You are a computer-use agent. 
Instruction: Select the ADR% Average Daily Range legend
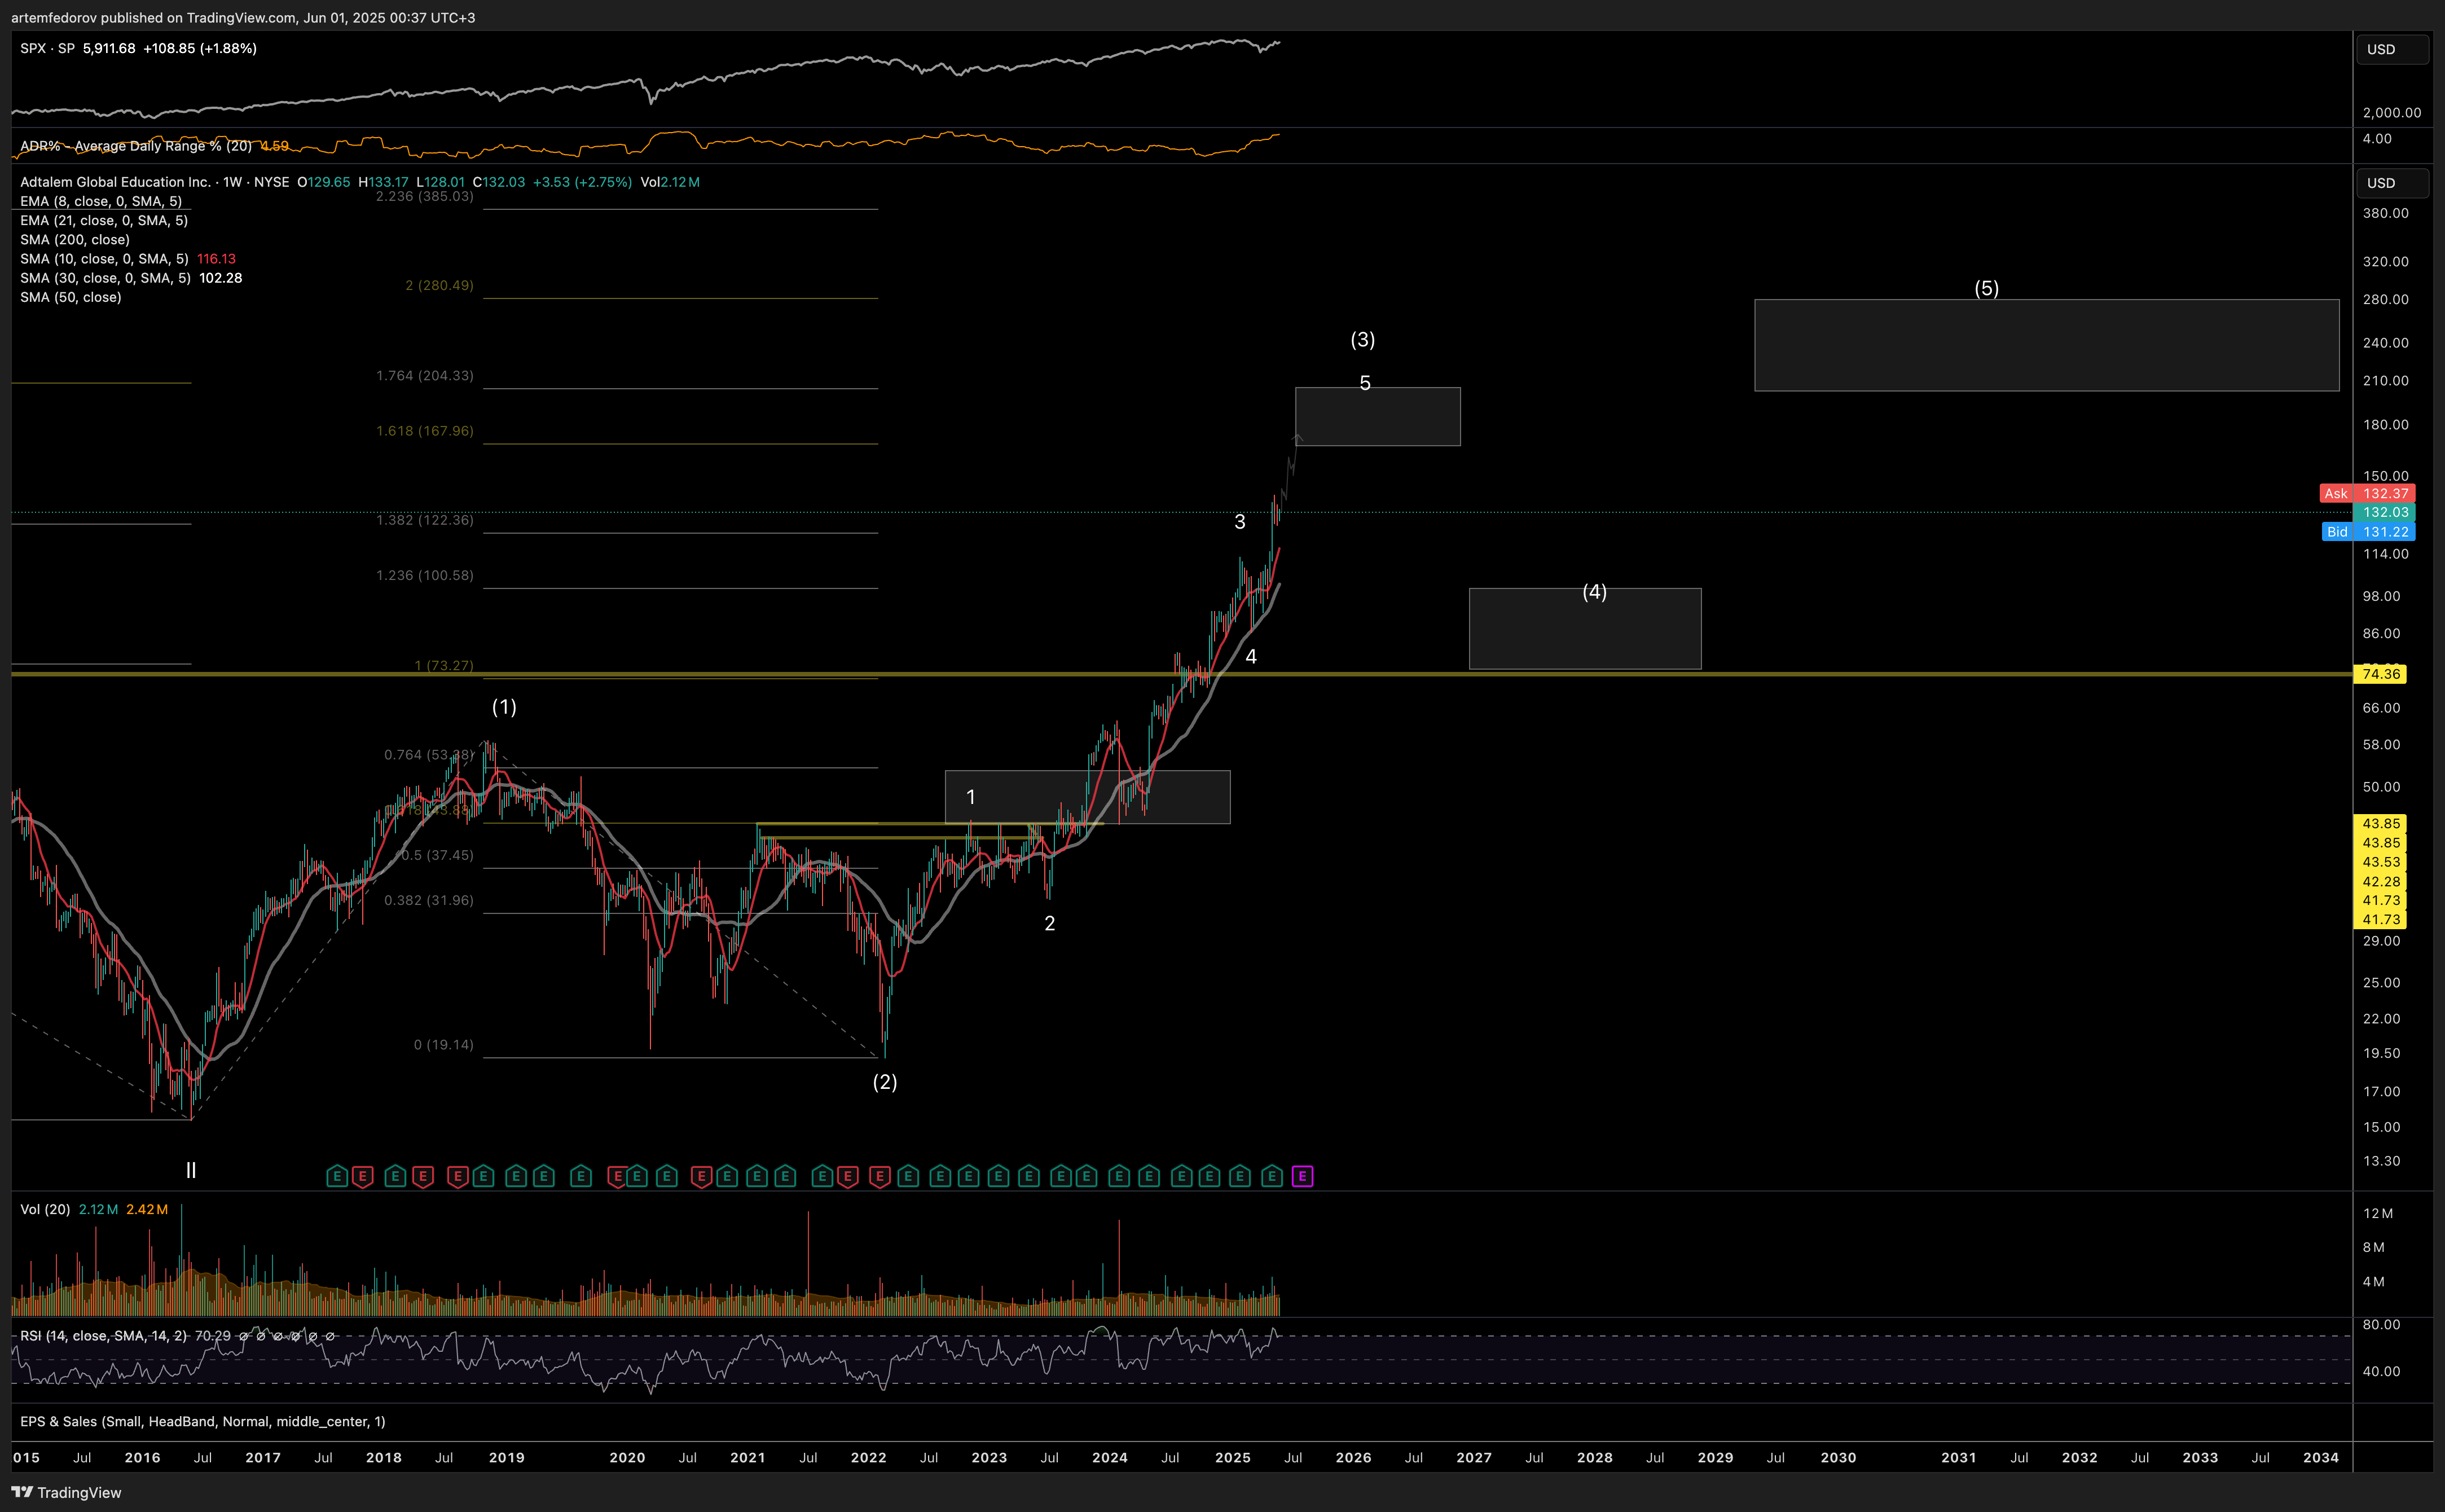click(x=136, y=146)
